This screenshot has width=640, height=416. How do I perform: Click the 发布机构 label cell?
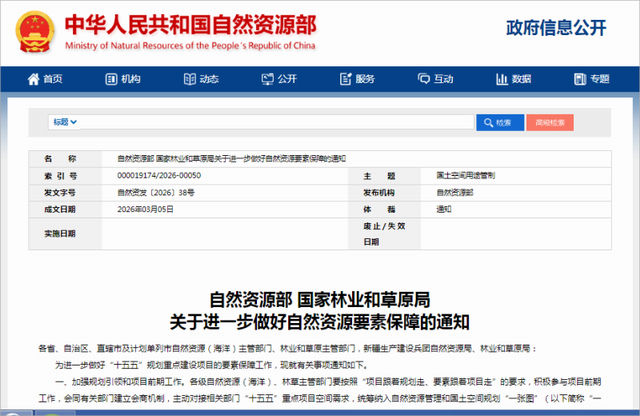click(384, 193)
